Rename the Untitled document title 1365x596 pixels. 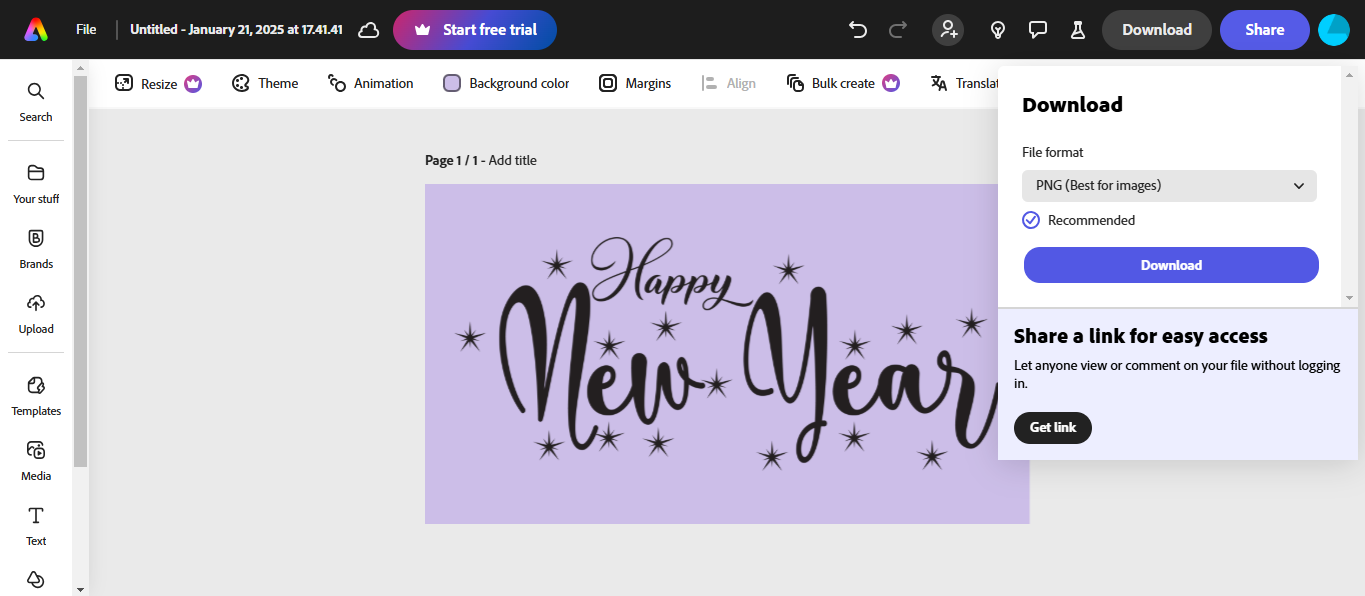click(236, 30)
